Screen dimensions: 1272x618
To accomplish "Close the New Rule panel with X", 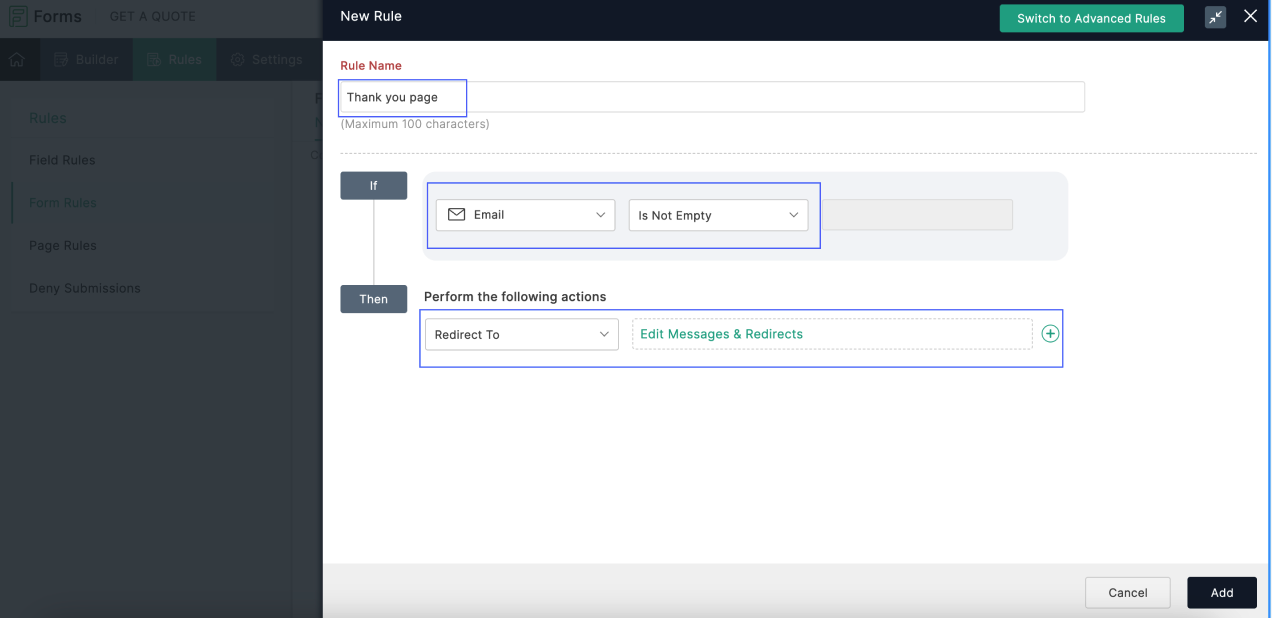I will pos(1250,17).
